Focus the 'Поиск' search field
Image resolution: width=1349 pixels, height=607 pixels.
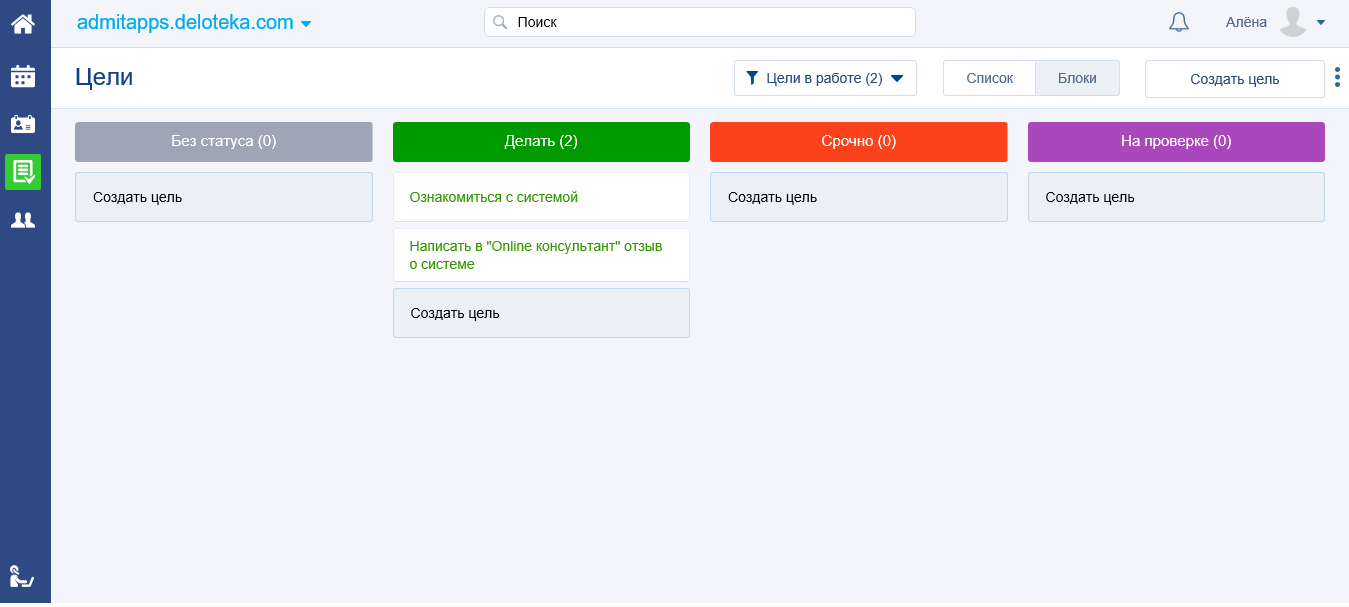pos(700,22)
